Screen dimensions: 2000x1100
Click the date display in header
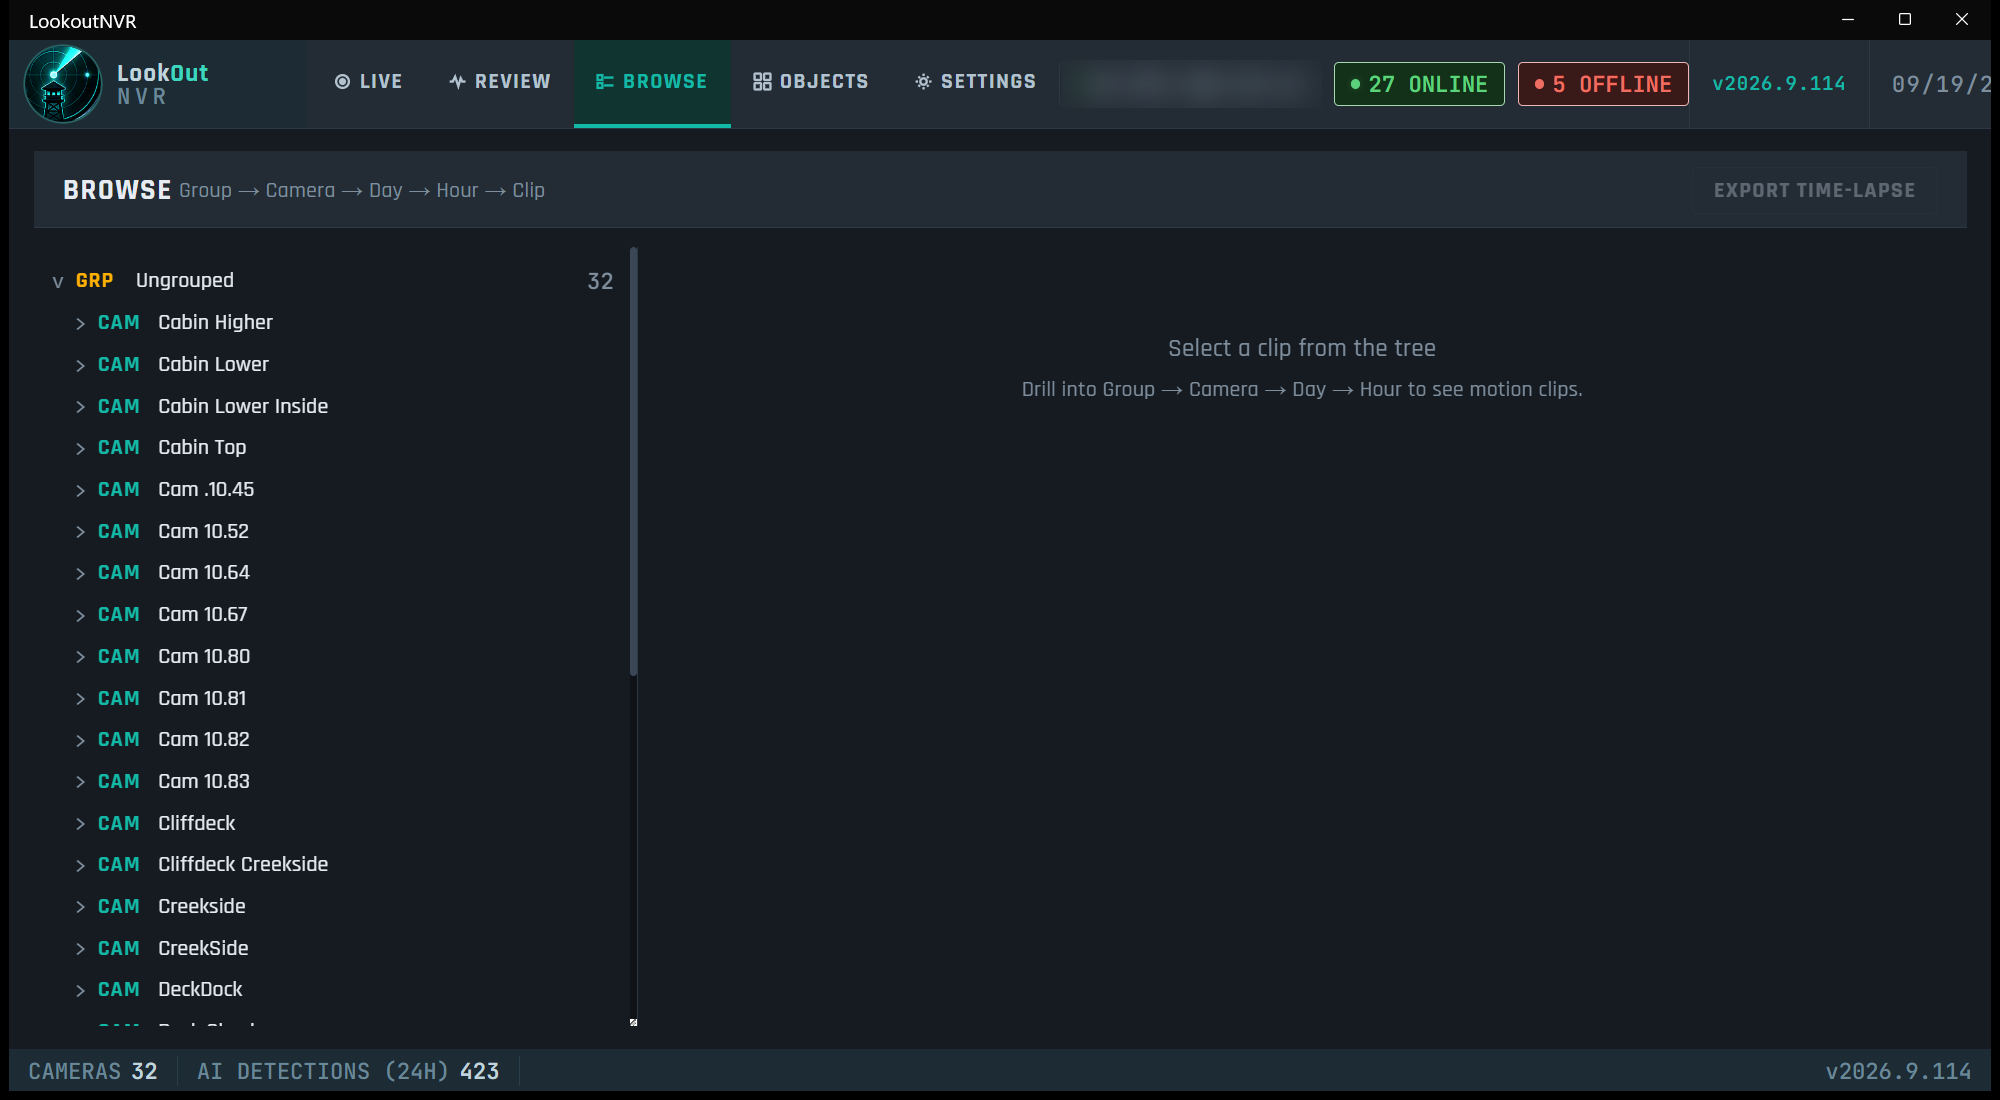point(1940,84)
